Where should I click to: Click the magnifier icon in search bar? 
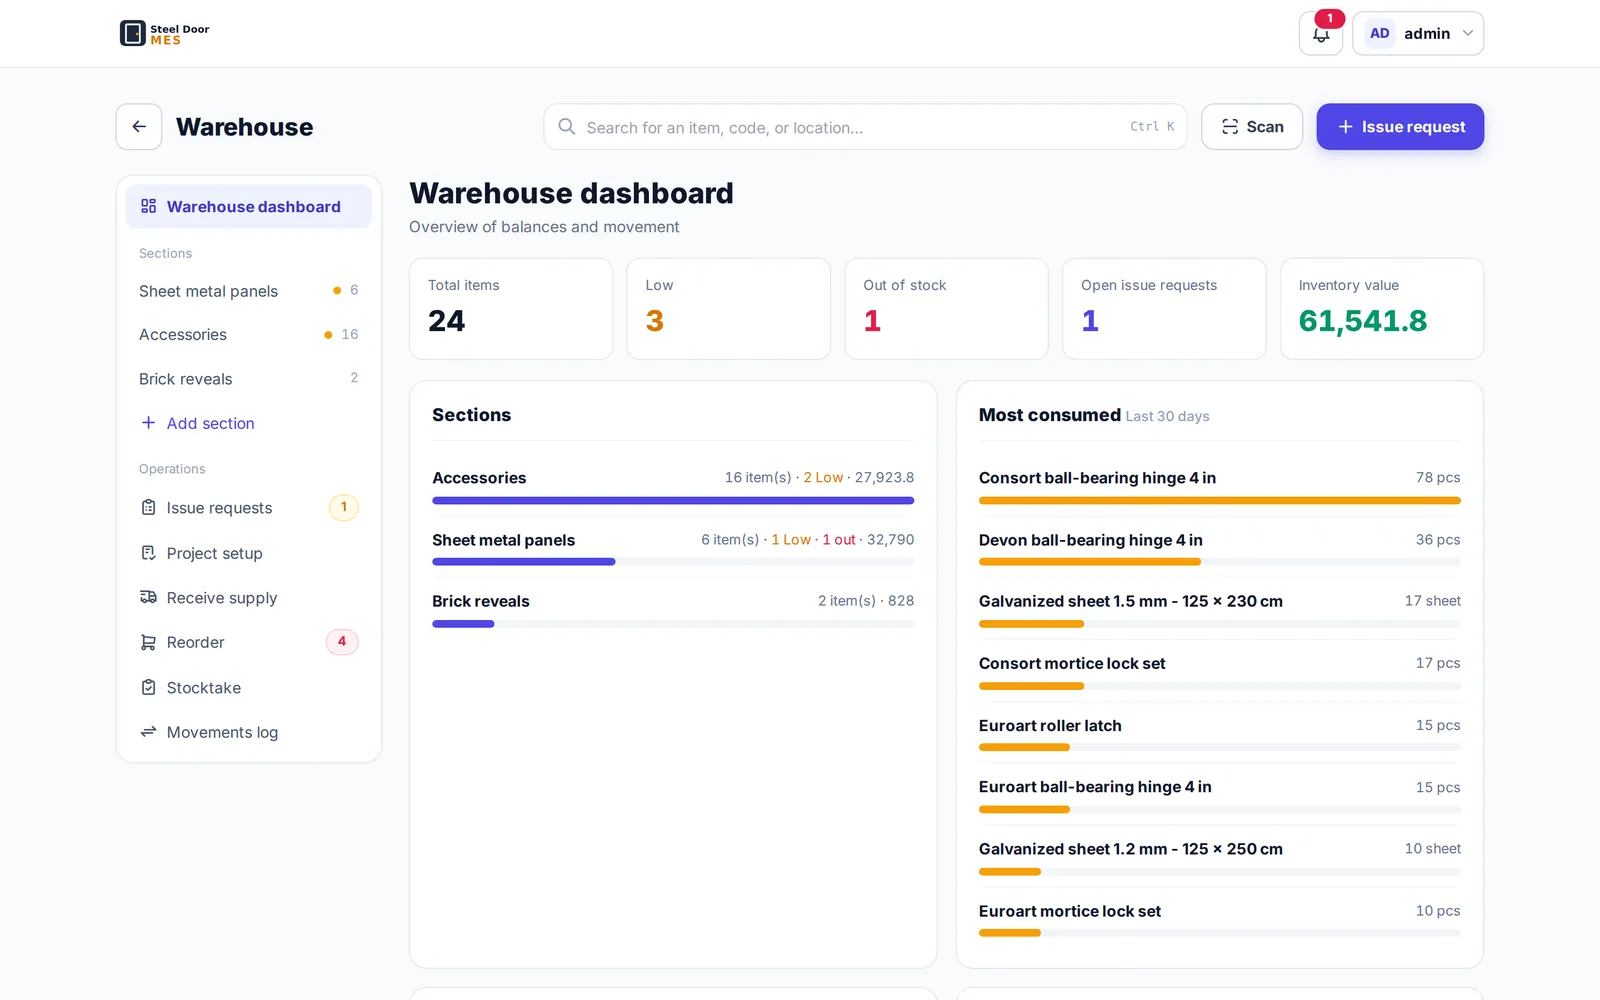pyautogui.click(x=567, y=127)
